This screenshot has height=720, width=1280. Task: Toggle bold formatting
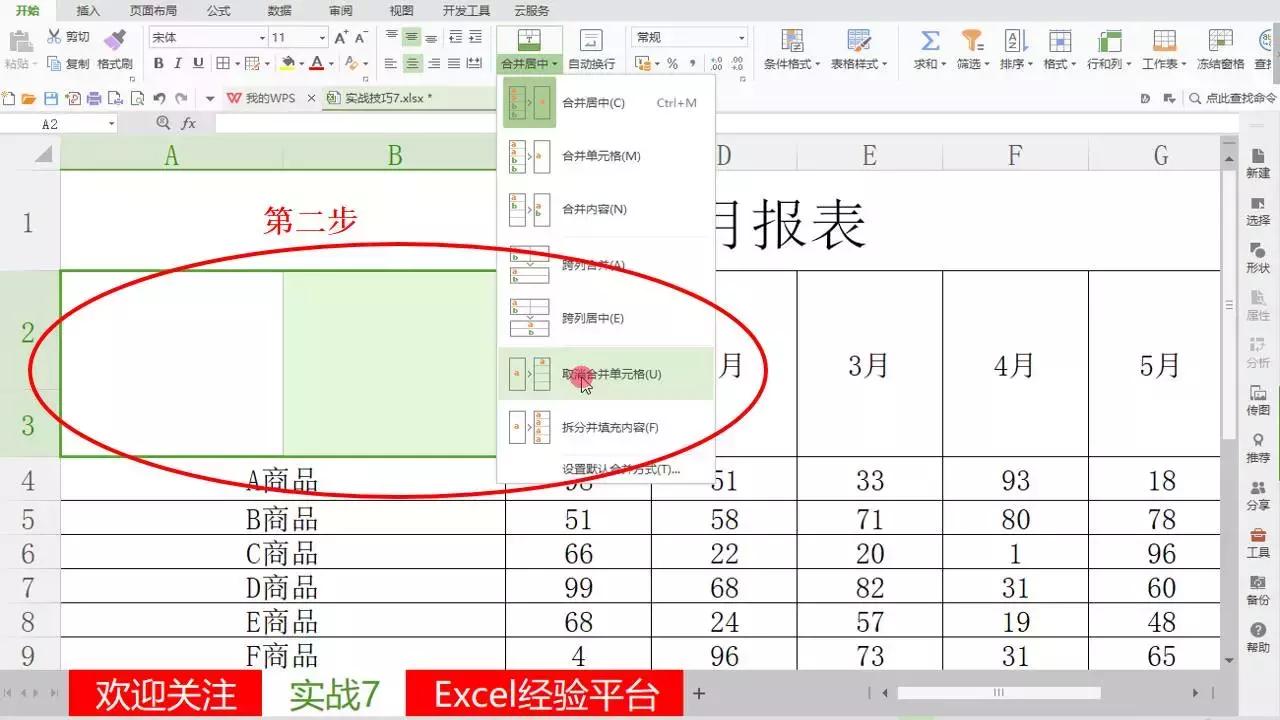click(x=160, y=62)
